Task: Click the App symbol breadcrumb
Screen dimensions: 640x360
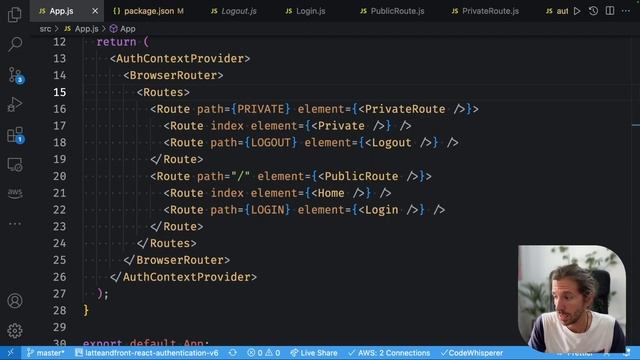Action: click(x=122, y=29)
